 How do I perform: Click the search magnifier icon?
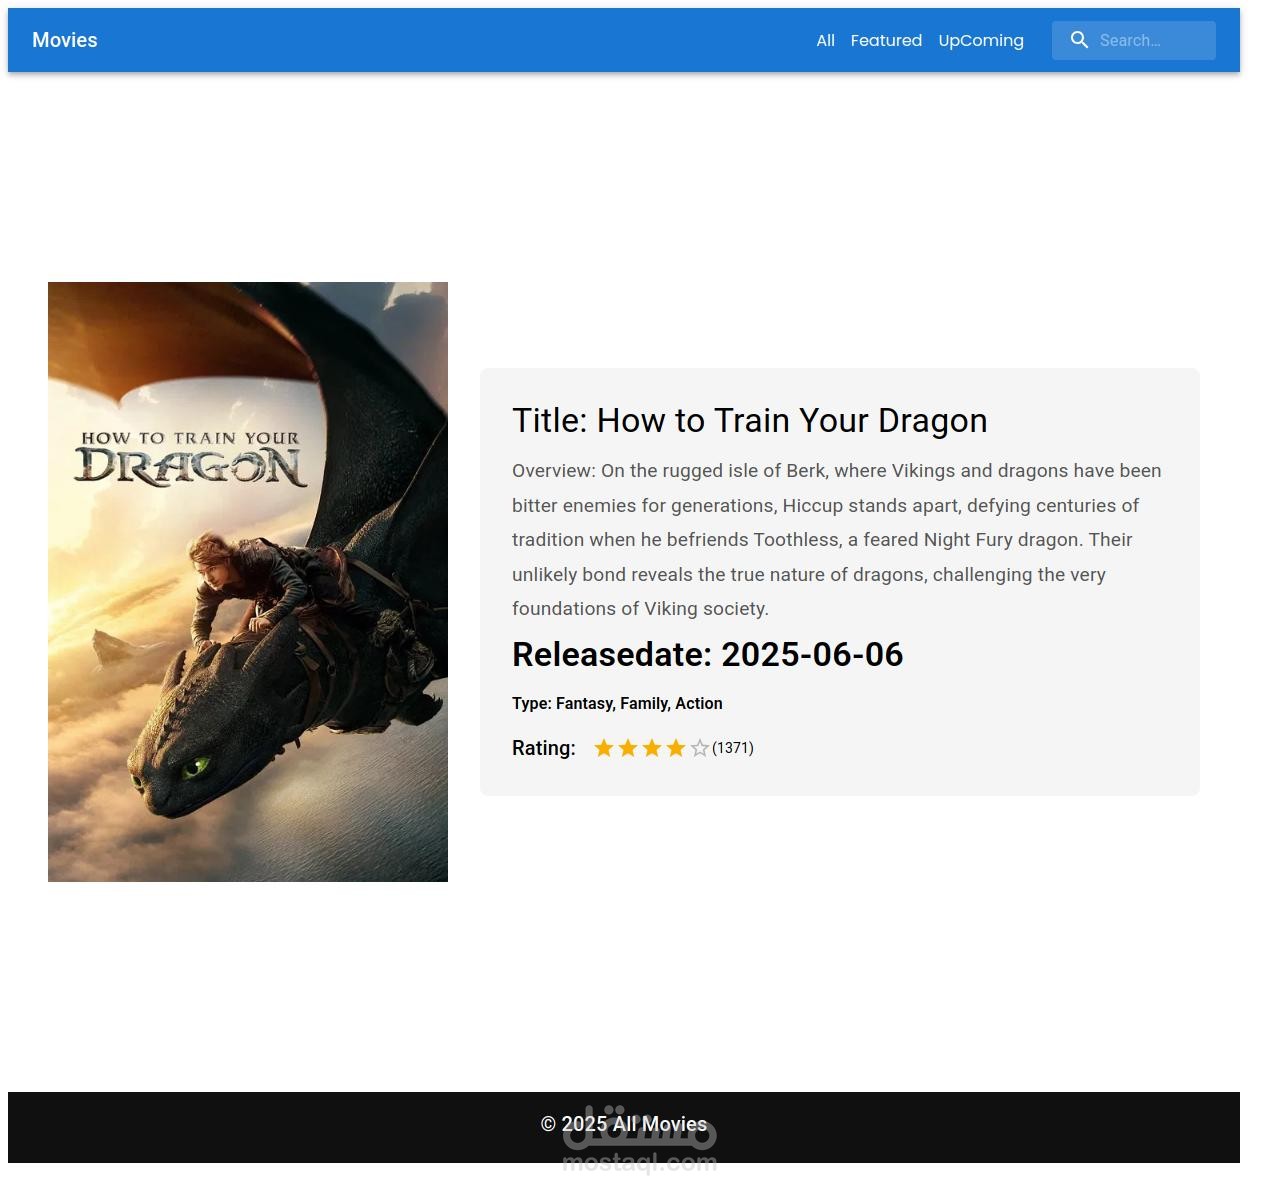[1079, 40]
